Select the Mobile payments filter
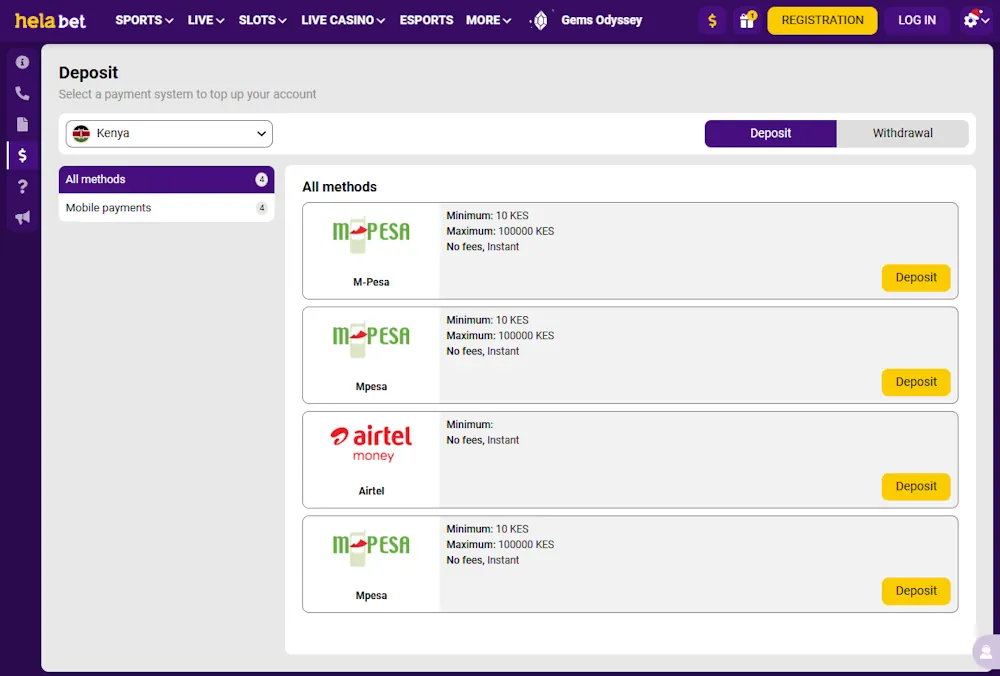Screen dimensions: 1000x676 (x=107, y=207)
